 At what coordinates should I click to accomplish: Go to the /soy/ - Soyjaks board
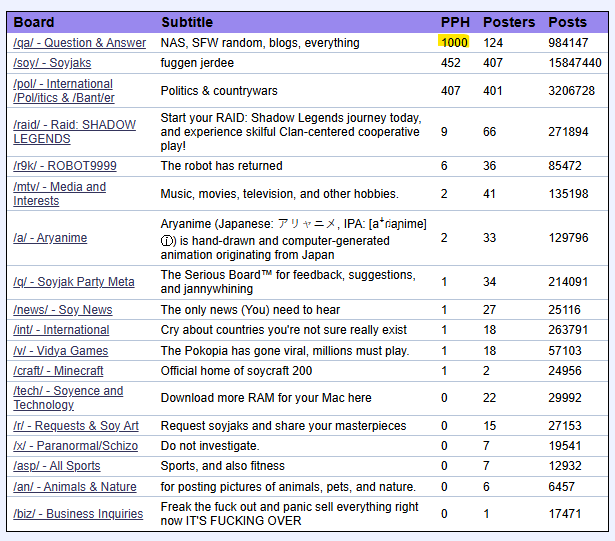(52, 63)
